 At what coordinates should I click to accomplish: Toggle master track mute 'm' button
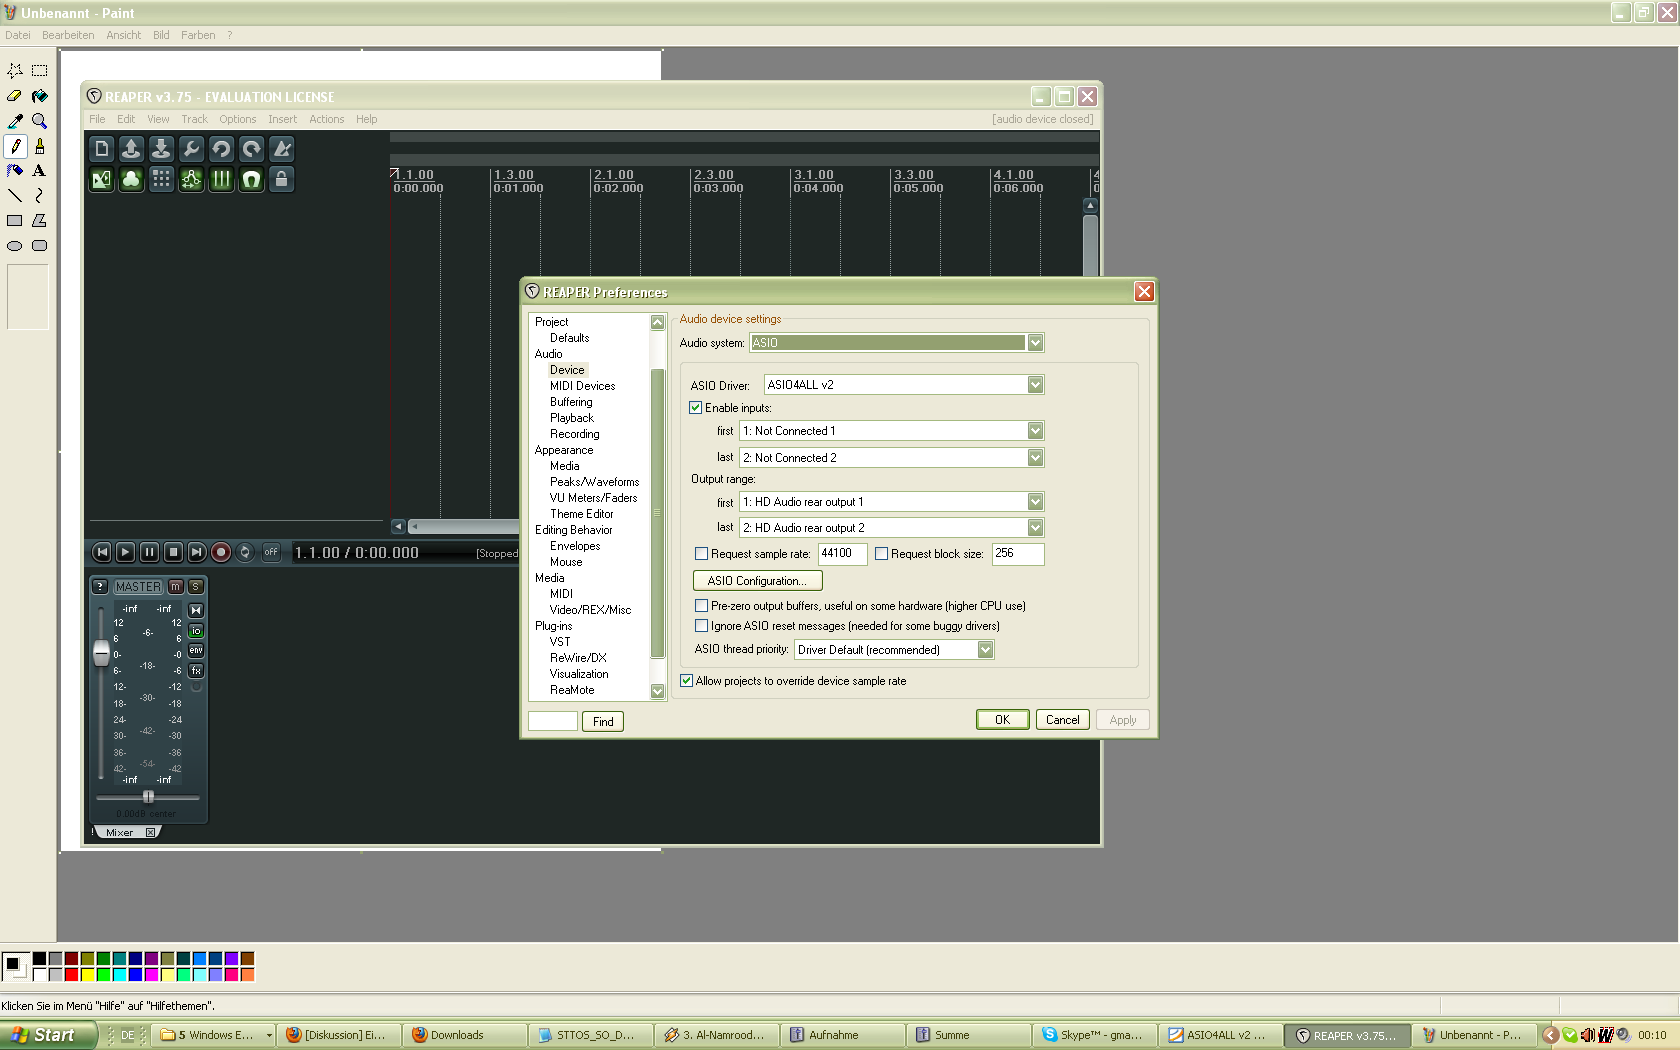coord(176,587)
